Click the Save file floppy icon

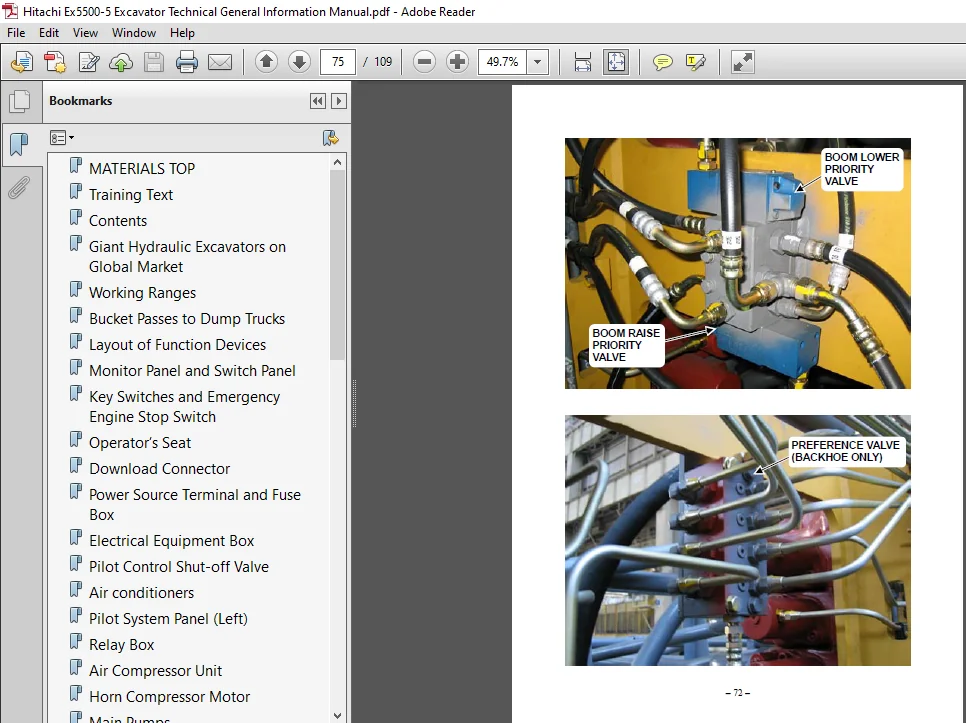pyautogui.click(x=154, y=62)
